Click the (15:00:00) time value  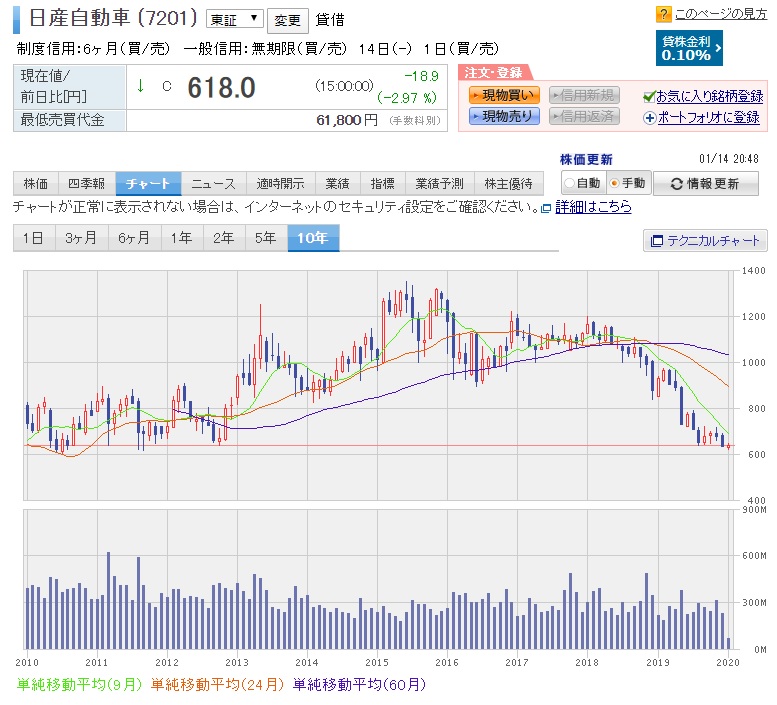(x=344, y=86)
